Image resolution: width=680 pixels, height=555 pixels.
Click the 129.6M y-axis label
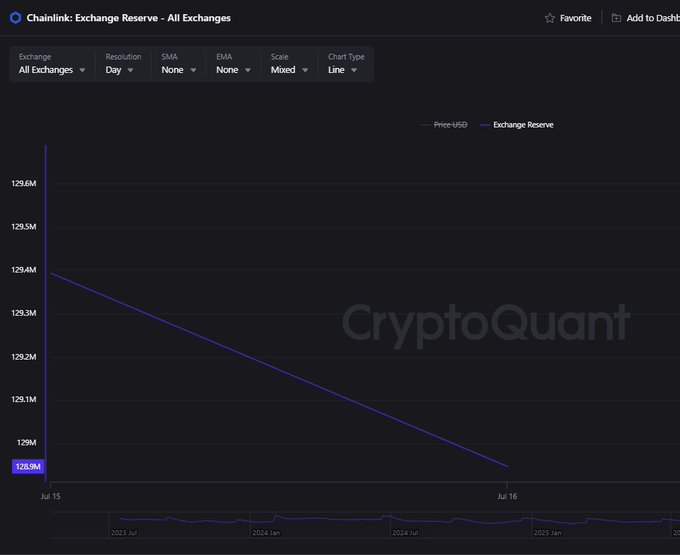tap(24, 183)
